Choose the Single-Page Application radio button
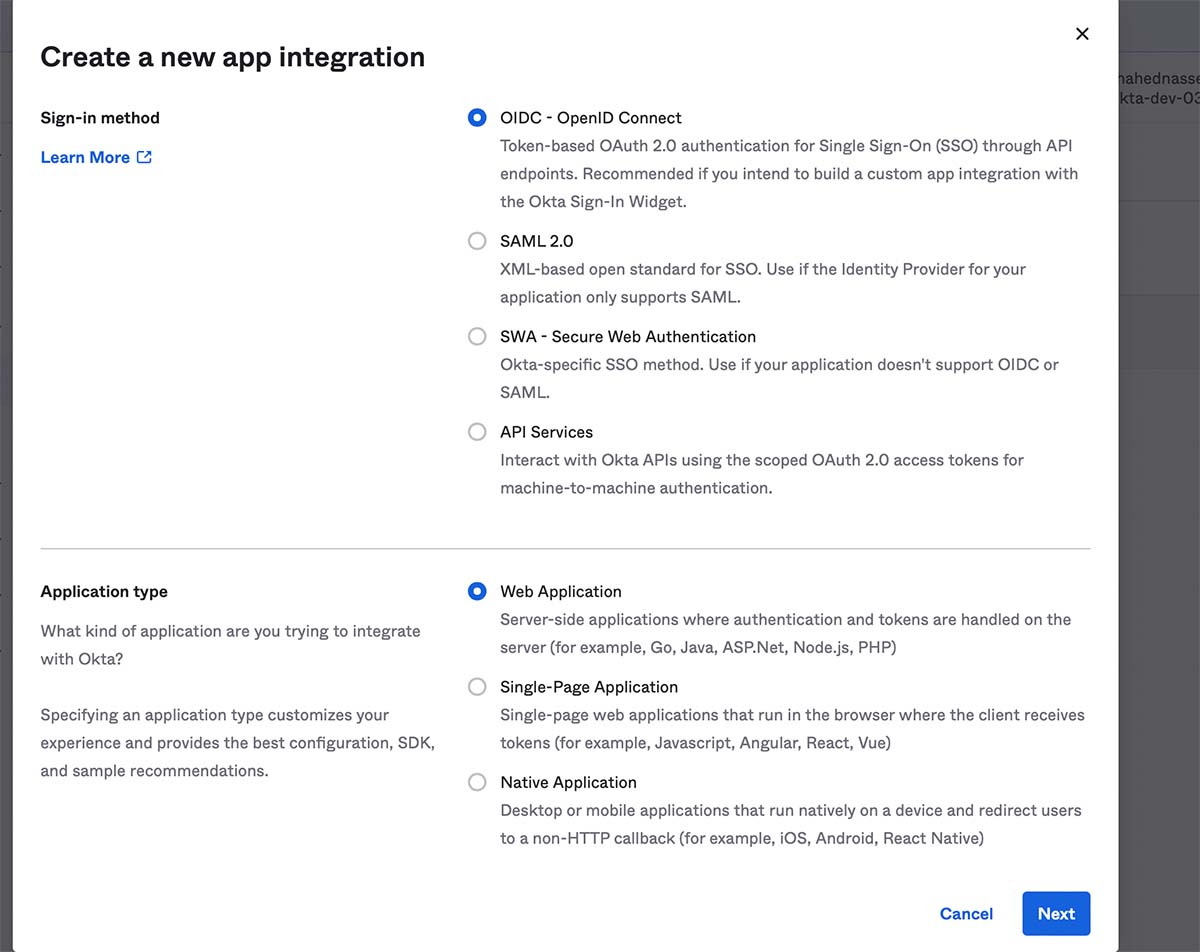1200x952 pixels. pyautogui.click(x=477, y=687)
